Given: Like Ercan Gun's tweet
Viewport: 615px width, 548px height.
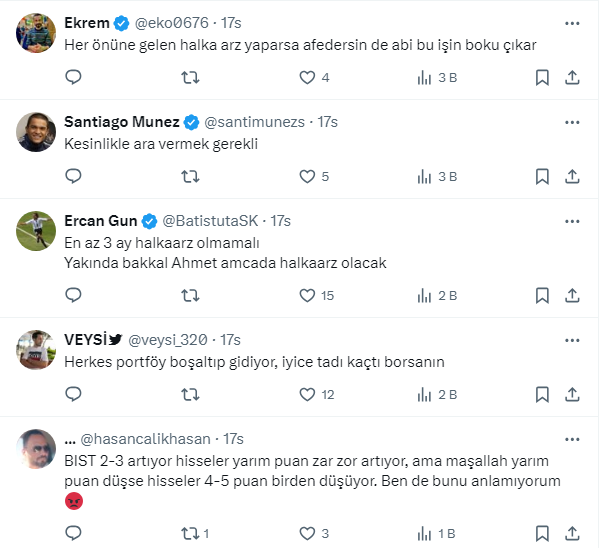Looking at the screenshot, I should tap(308, 295).
